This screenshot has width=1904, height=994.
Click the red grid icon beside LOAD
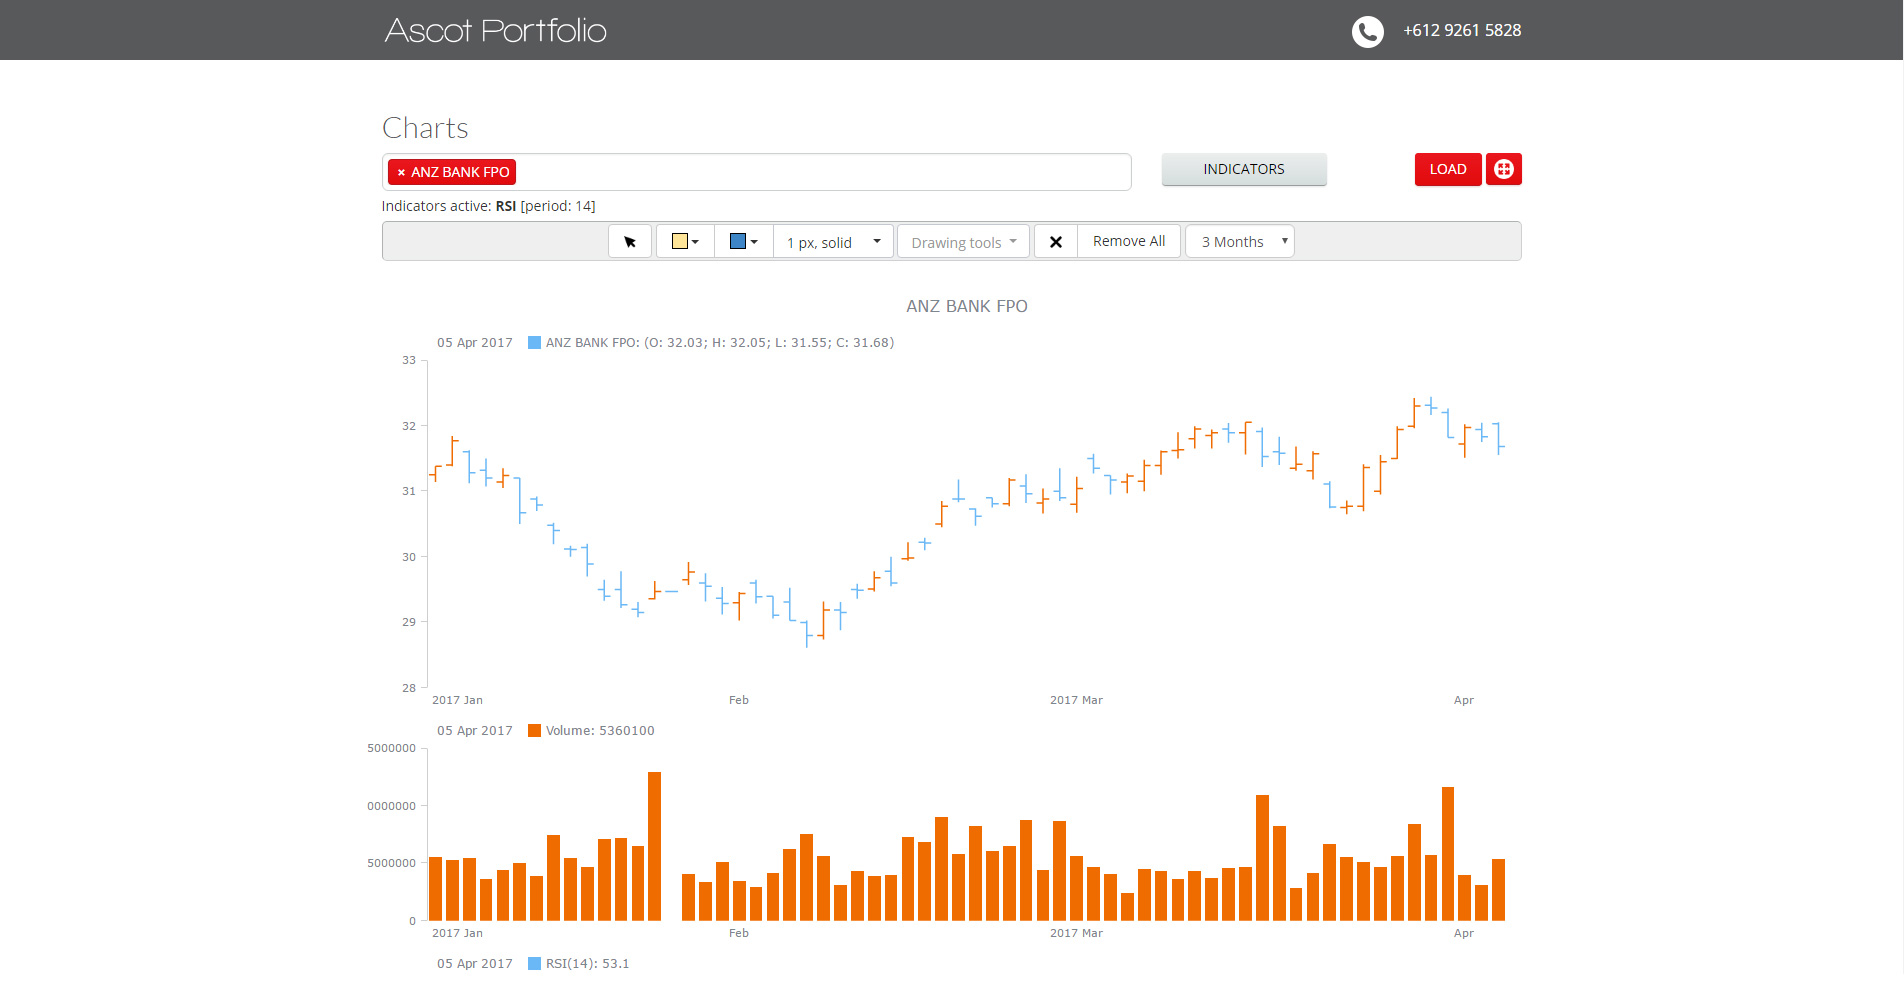click(1503, 169)
